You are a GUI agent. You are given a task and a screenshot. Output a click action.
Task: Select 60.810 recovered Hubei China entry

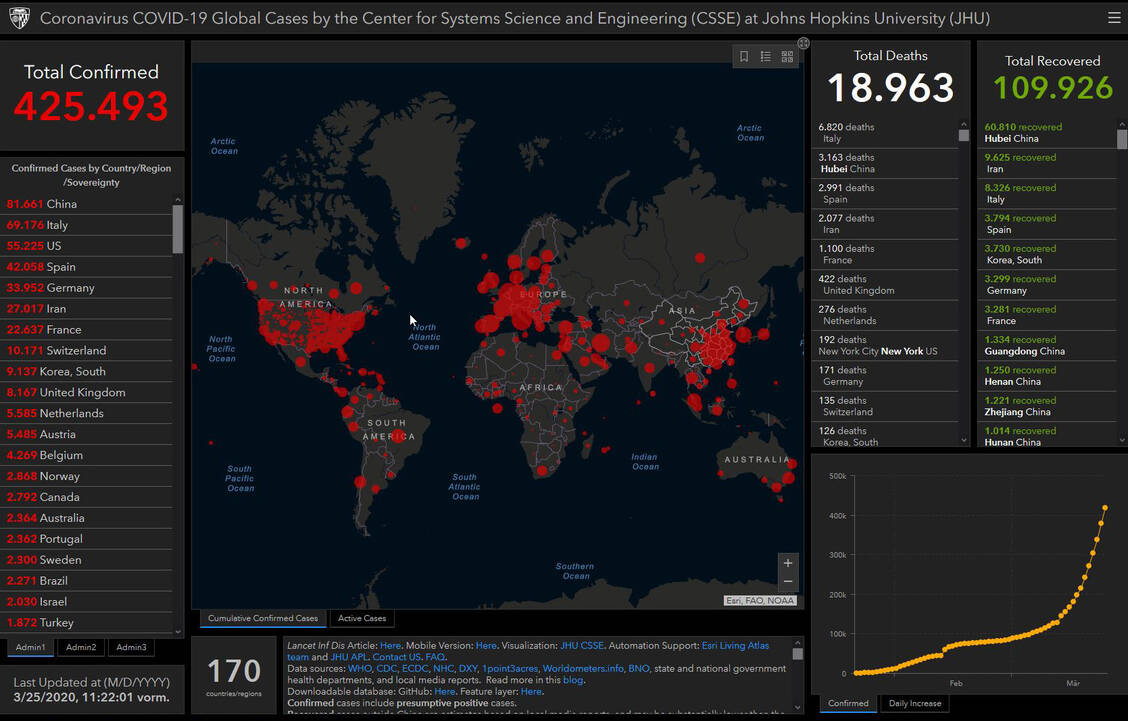[x=1047, y=133]
